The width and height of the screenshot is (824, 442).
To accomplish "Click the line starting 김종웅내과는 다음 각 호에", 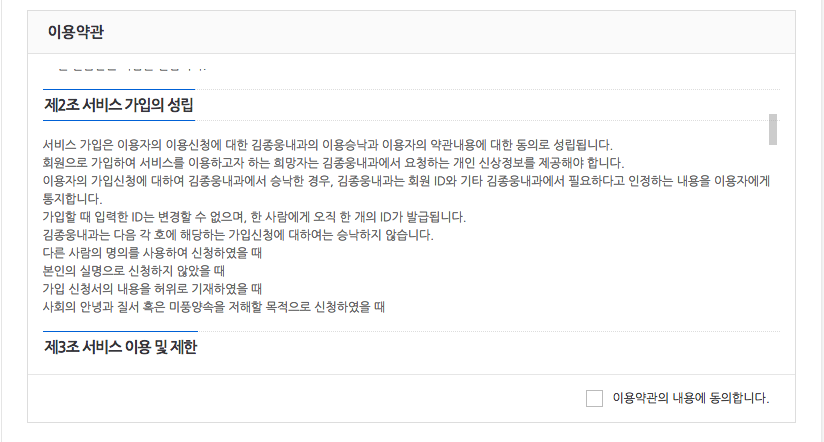I will (x=238, y=235).
